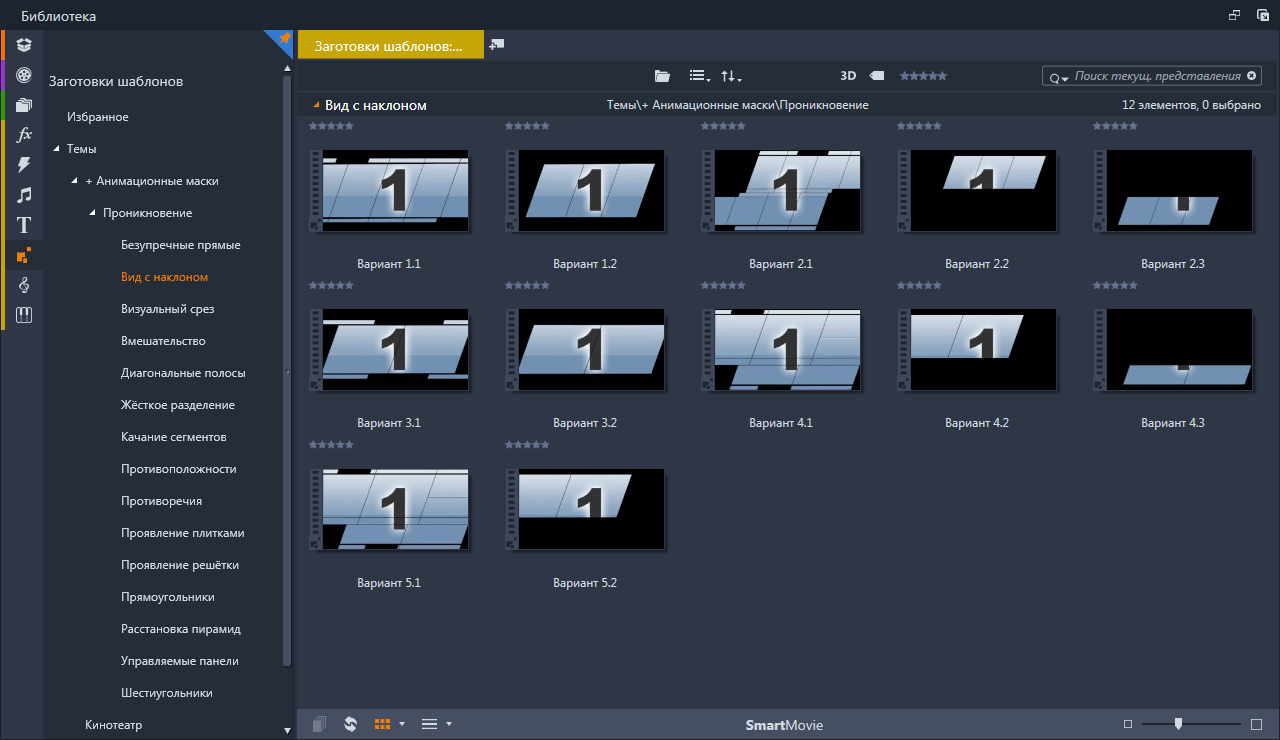Collapse the Проникновение node
Viewport: 1280px width, 740px height.
92,213
